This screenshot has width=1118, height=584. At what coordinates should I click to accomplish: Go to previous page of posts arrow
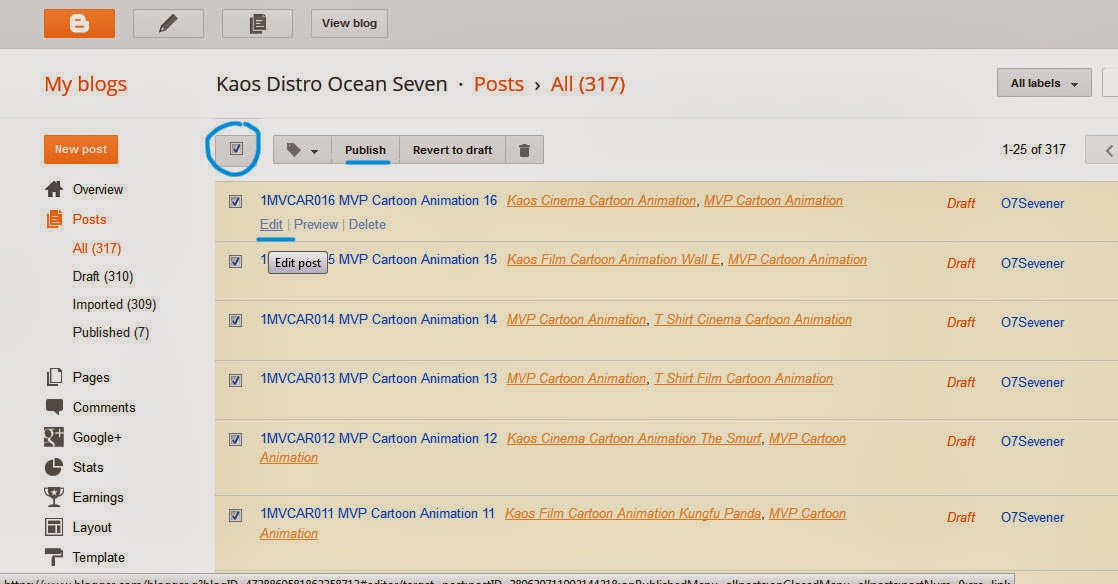[1108, 150]
